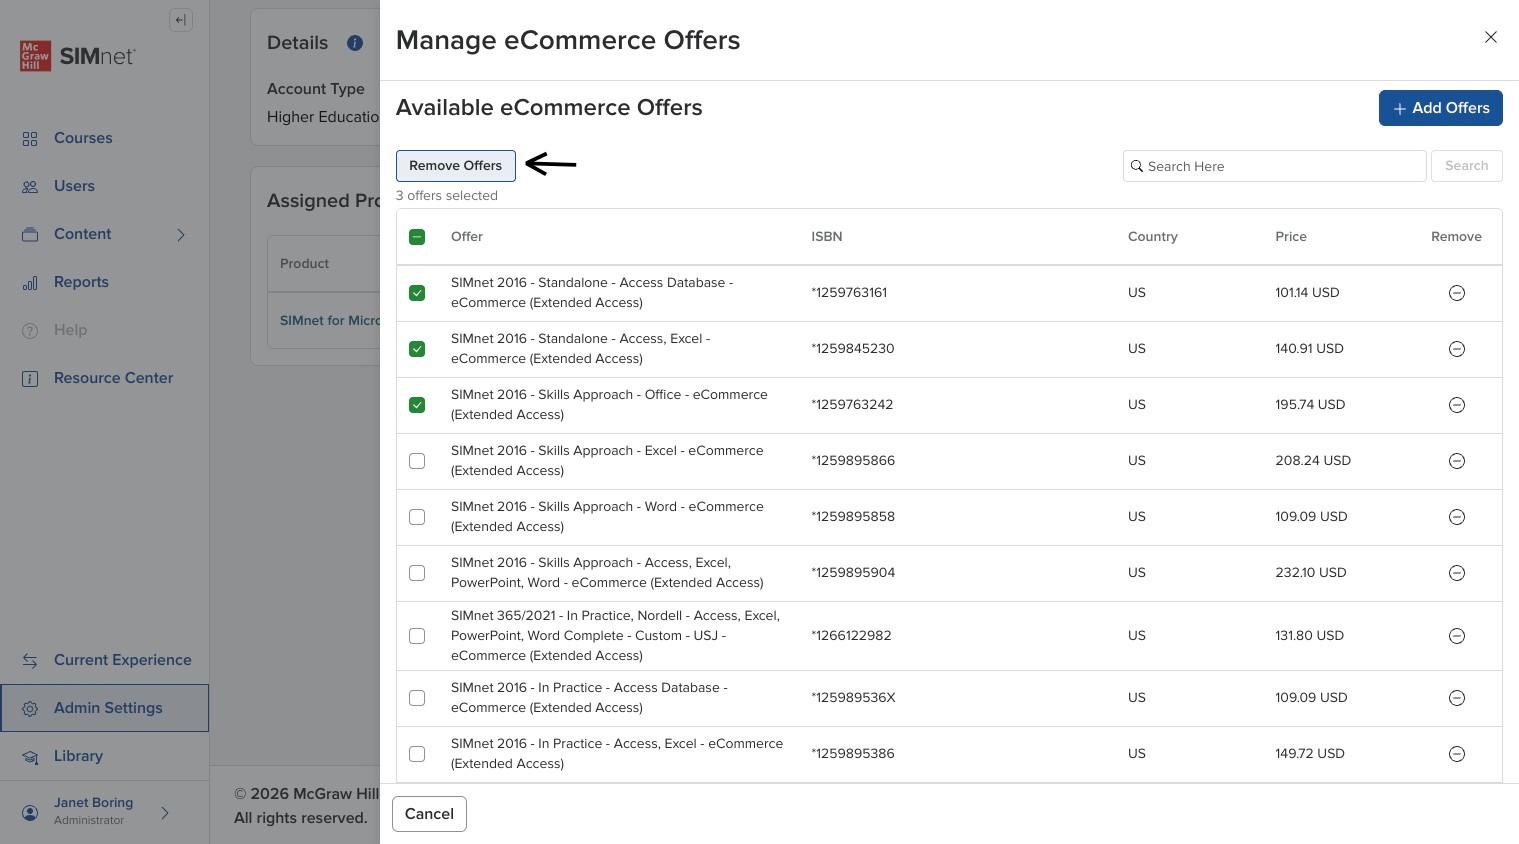Click the 232.10 USD price cell
Image resolution: width=1519 pixels, height=844 pixels.
coord(1311,573)
